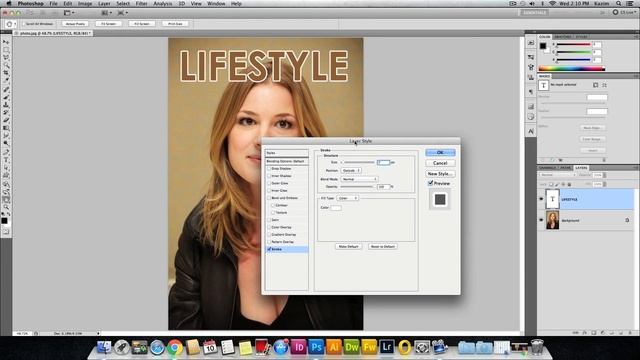Click the stroke Size input field

(383, 162)
